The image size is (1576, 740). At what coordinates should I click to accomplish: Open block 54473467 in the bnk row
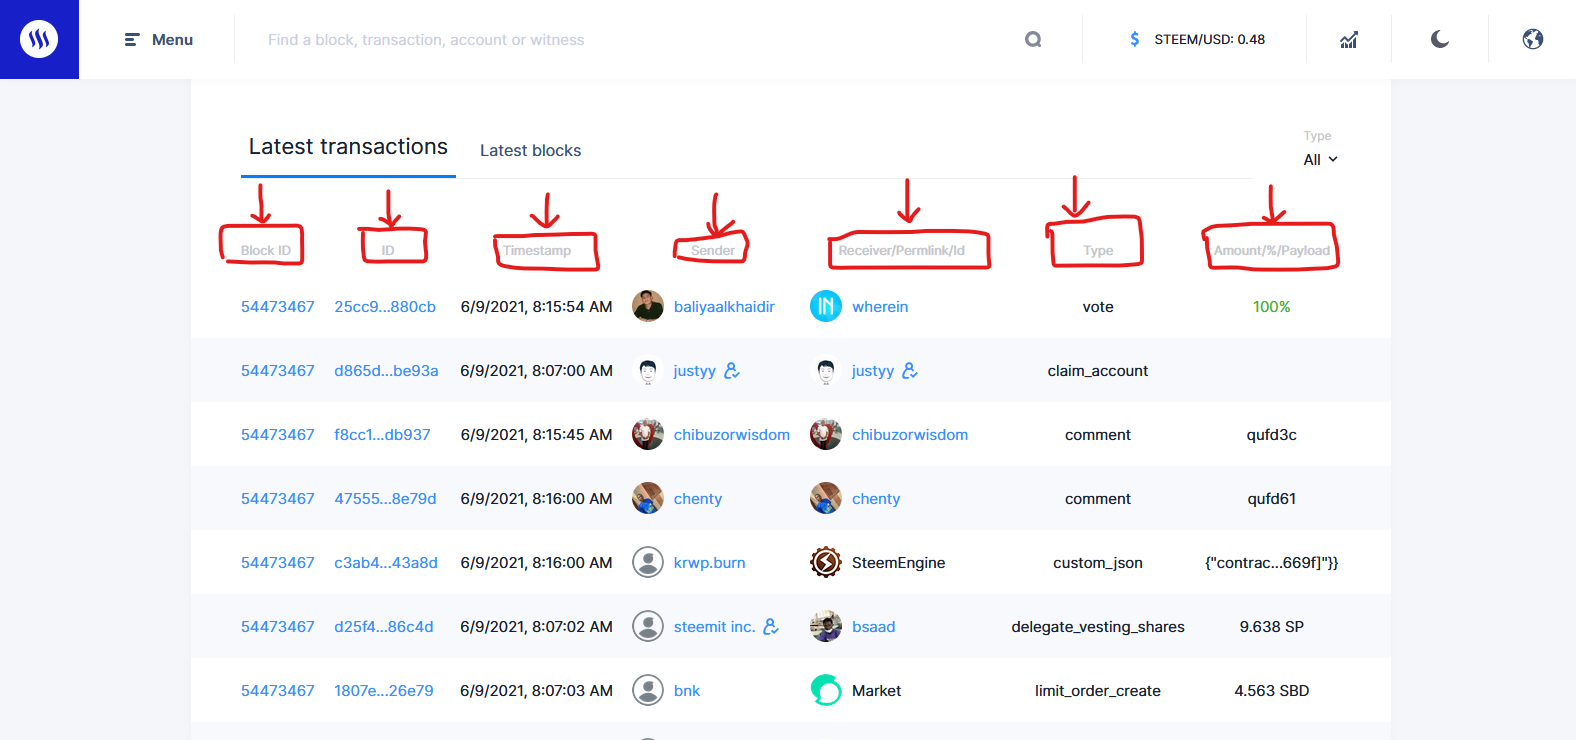point(278,691)
